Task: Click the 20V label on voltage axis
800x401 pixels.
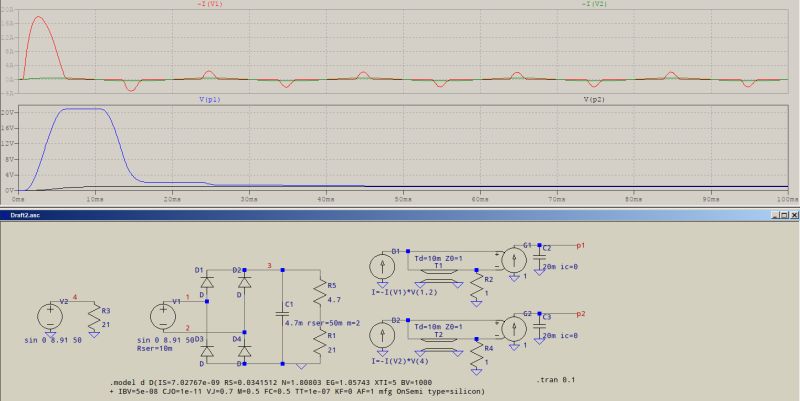Action: 9,112
